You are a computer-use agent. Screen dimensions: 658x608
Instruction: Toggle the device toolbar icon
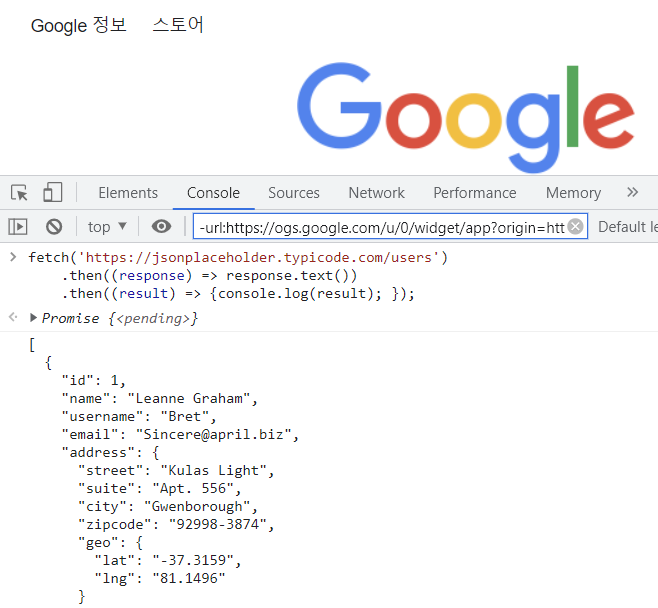[x=53, y=193]
